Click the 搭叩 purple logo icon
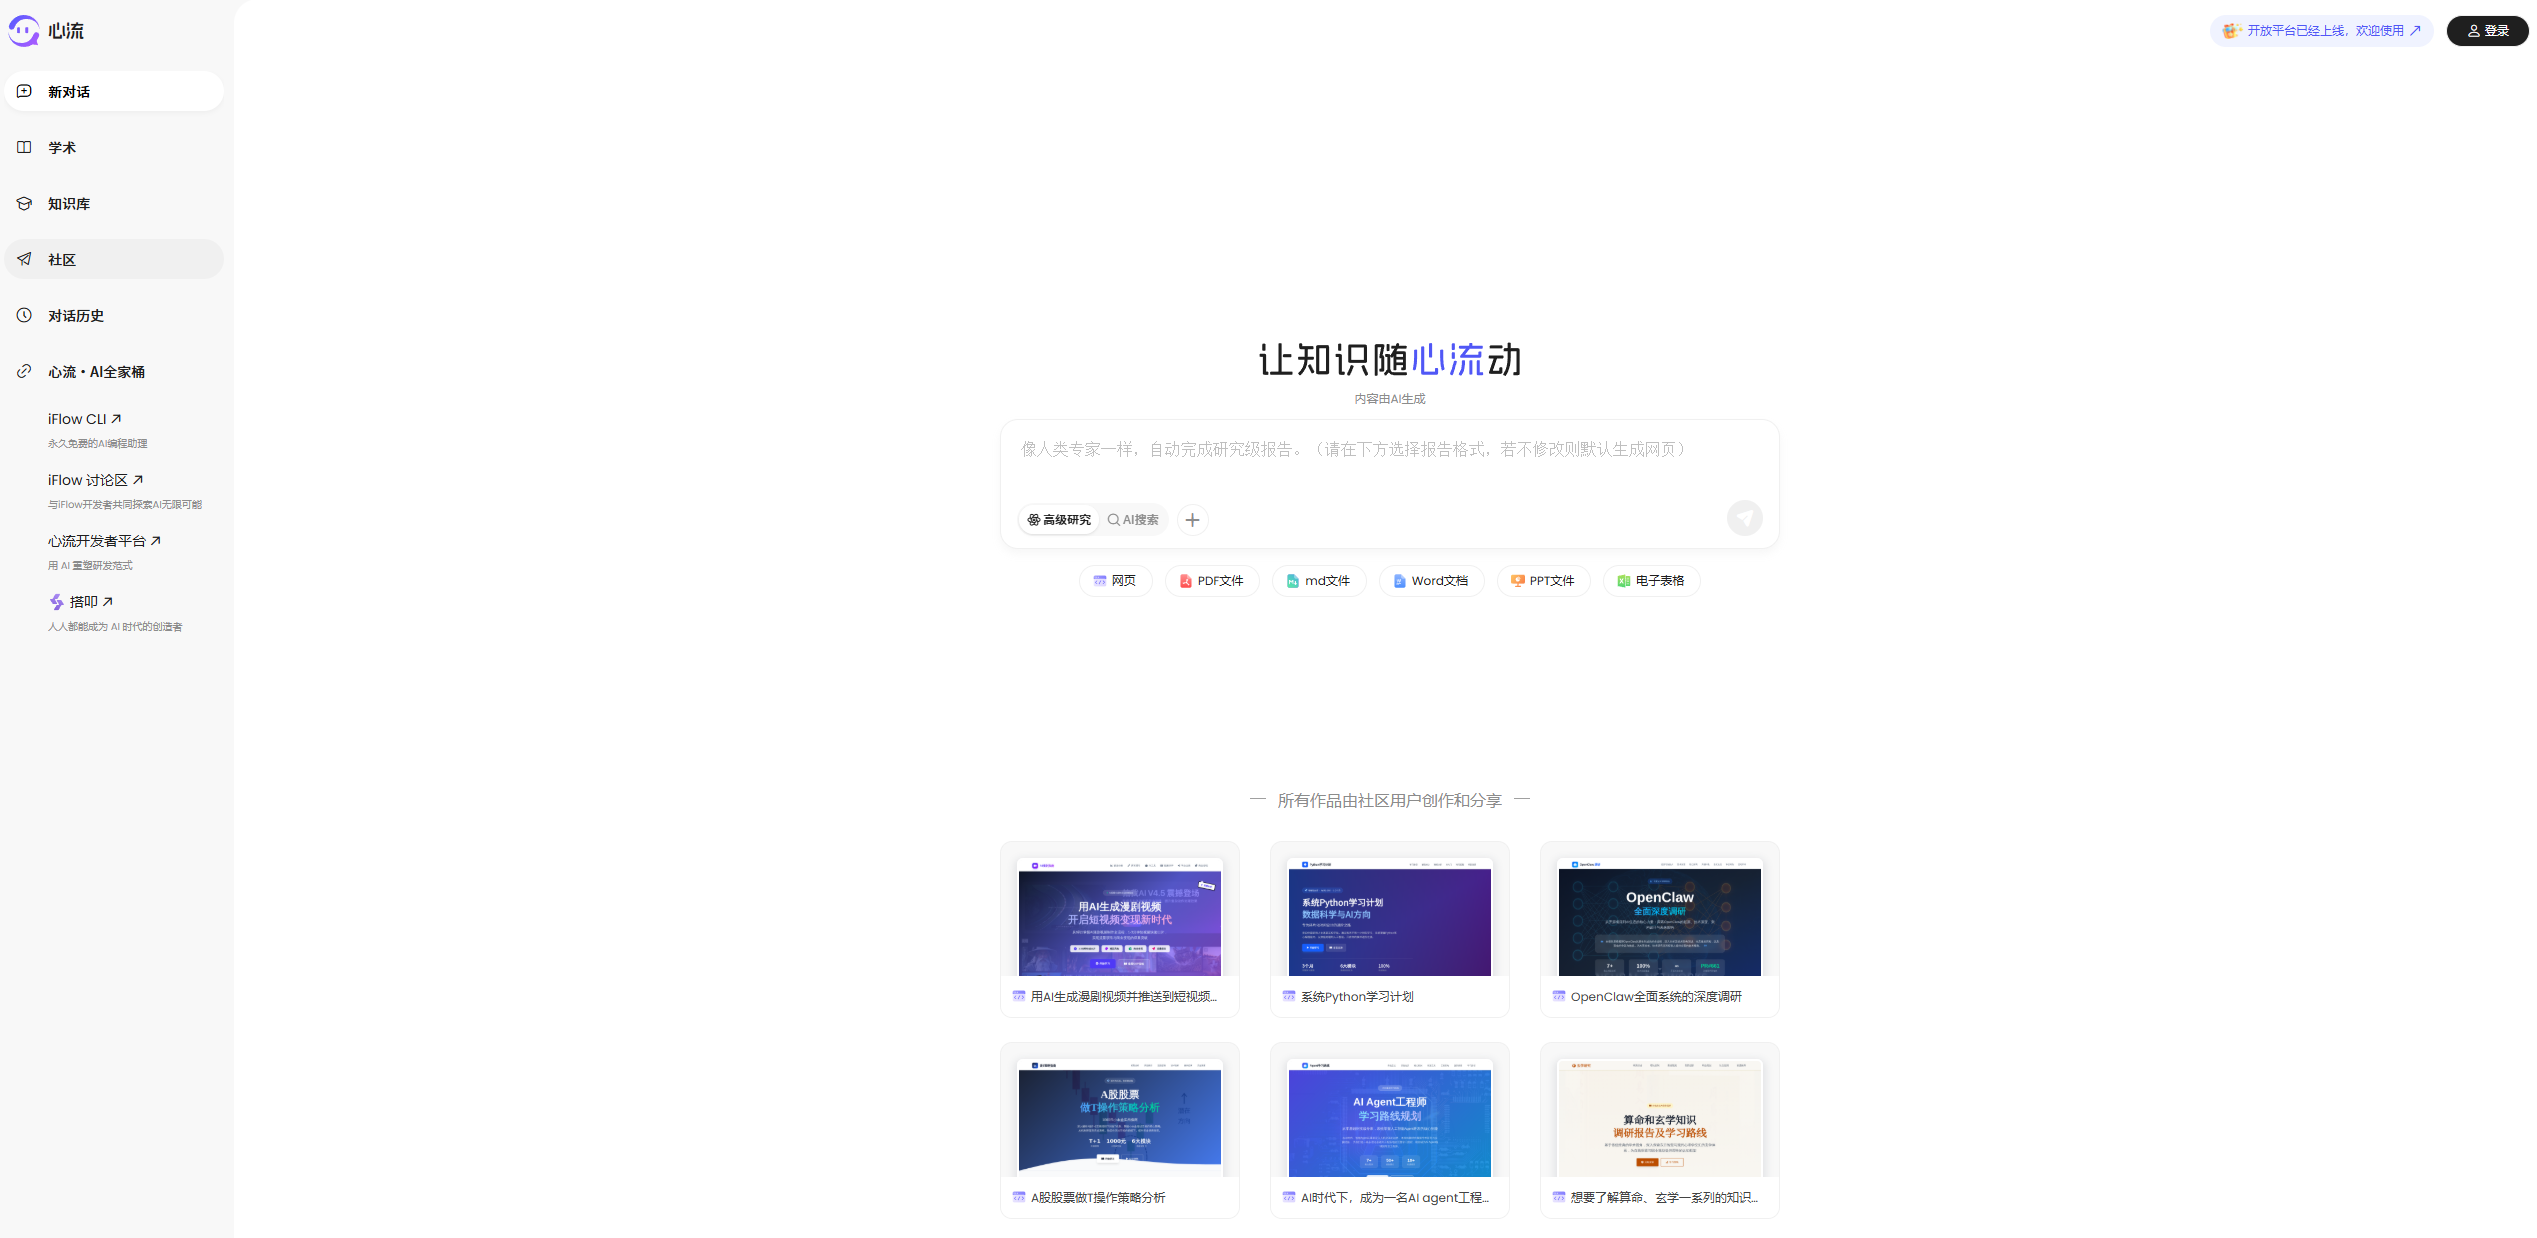2537x1238 pixels. coord(57,602)
